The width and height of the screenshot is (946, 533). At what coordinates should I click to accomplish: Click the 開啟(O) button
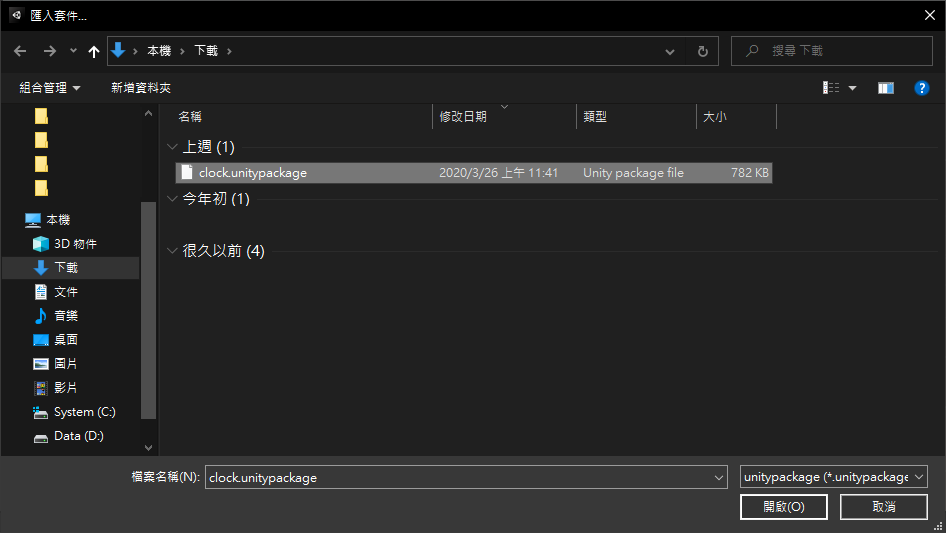pyautogui.click(x=783, y=507)
